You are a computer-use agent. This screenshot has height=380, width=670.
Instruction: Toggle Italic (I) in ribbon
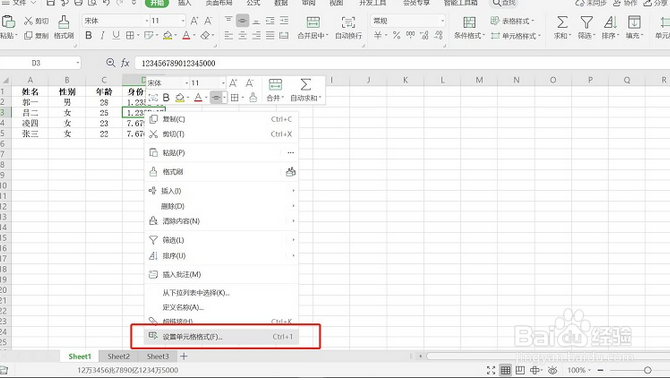coord(102,35)
